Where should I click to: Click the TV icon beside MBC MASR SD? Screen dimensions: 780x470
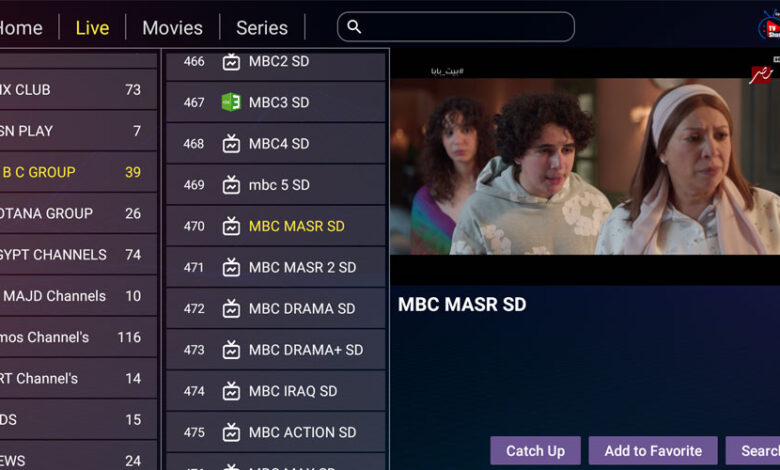(x=231, y=226)
